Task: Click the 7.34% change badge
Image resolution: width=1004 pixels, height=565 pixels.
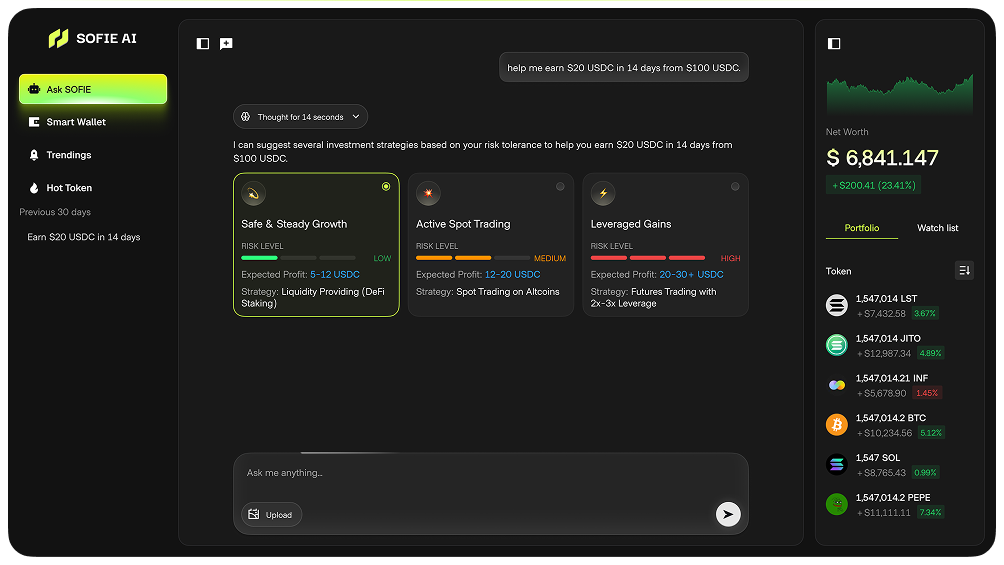Action: (930, 512)
